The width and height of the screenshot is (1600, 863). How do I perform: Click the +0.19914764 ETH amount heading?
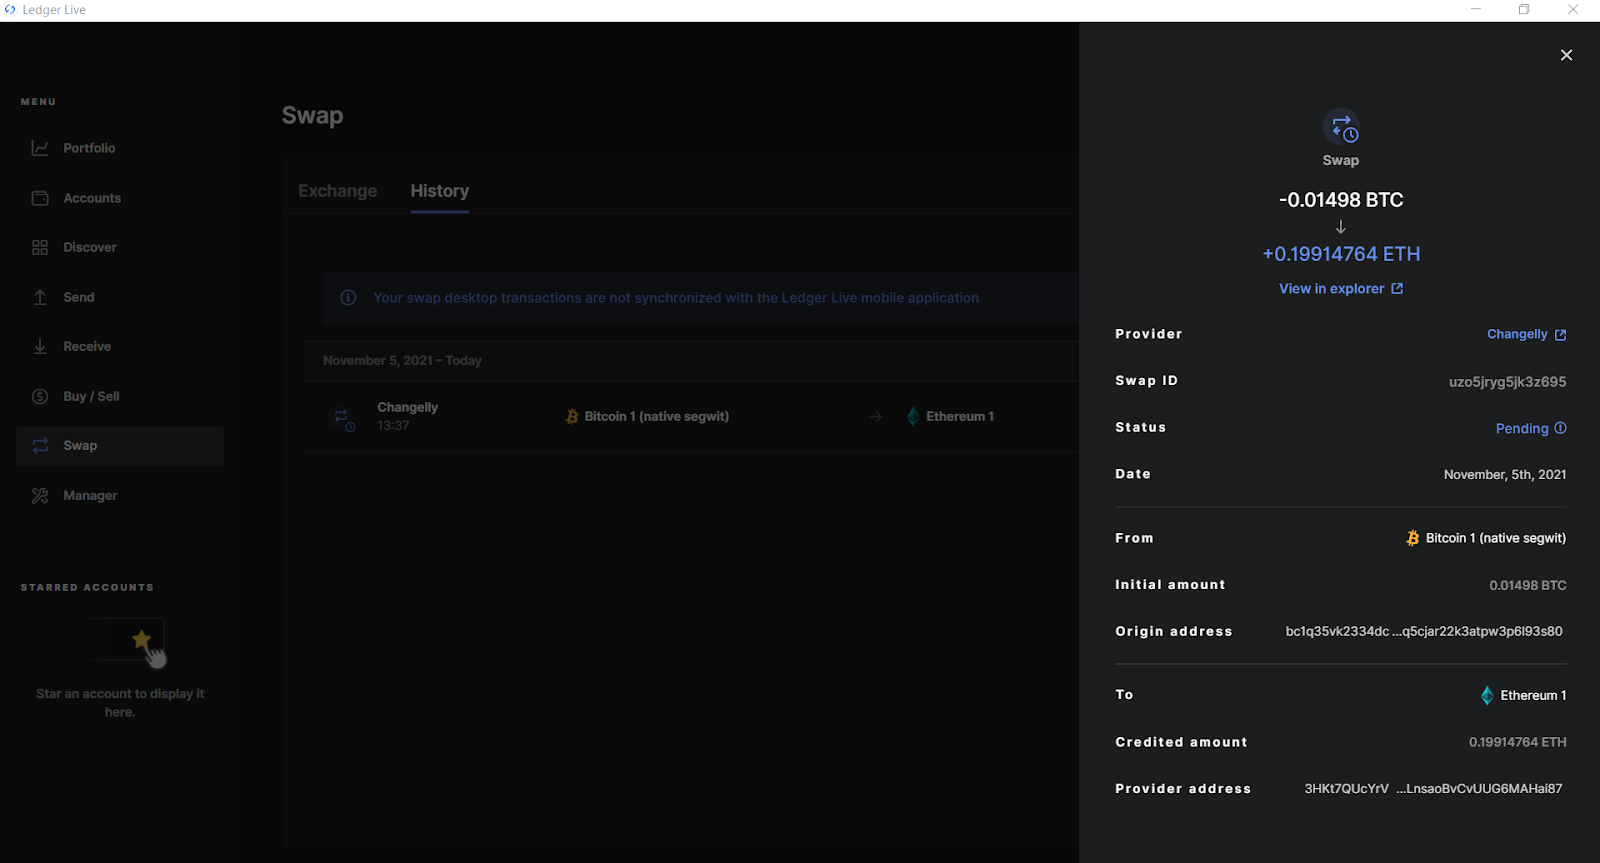click(x=1341, y=254)
